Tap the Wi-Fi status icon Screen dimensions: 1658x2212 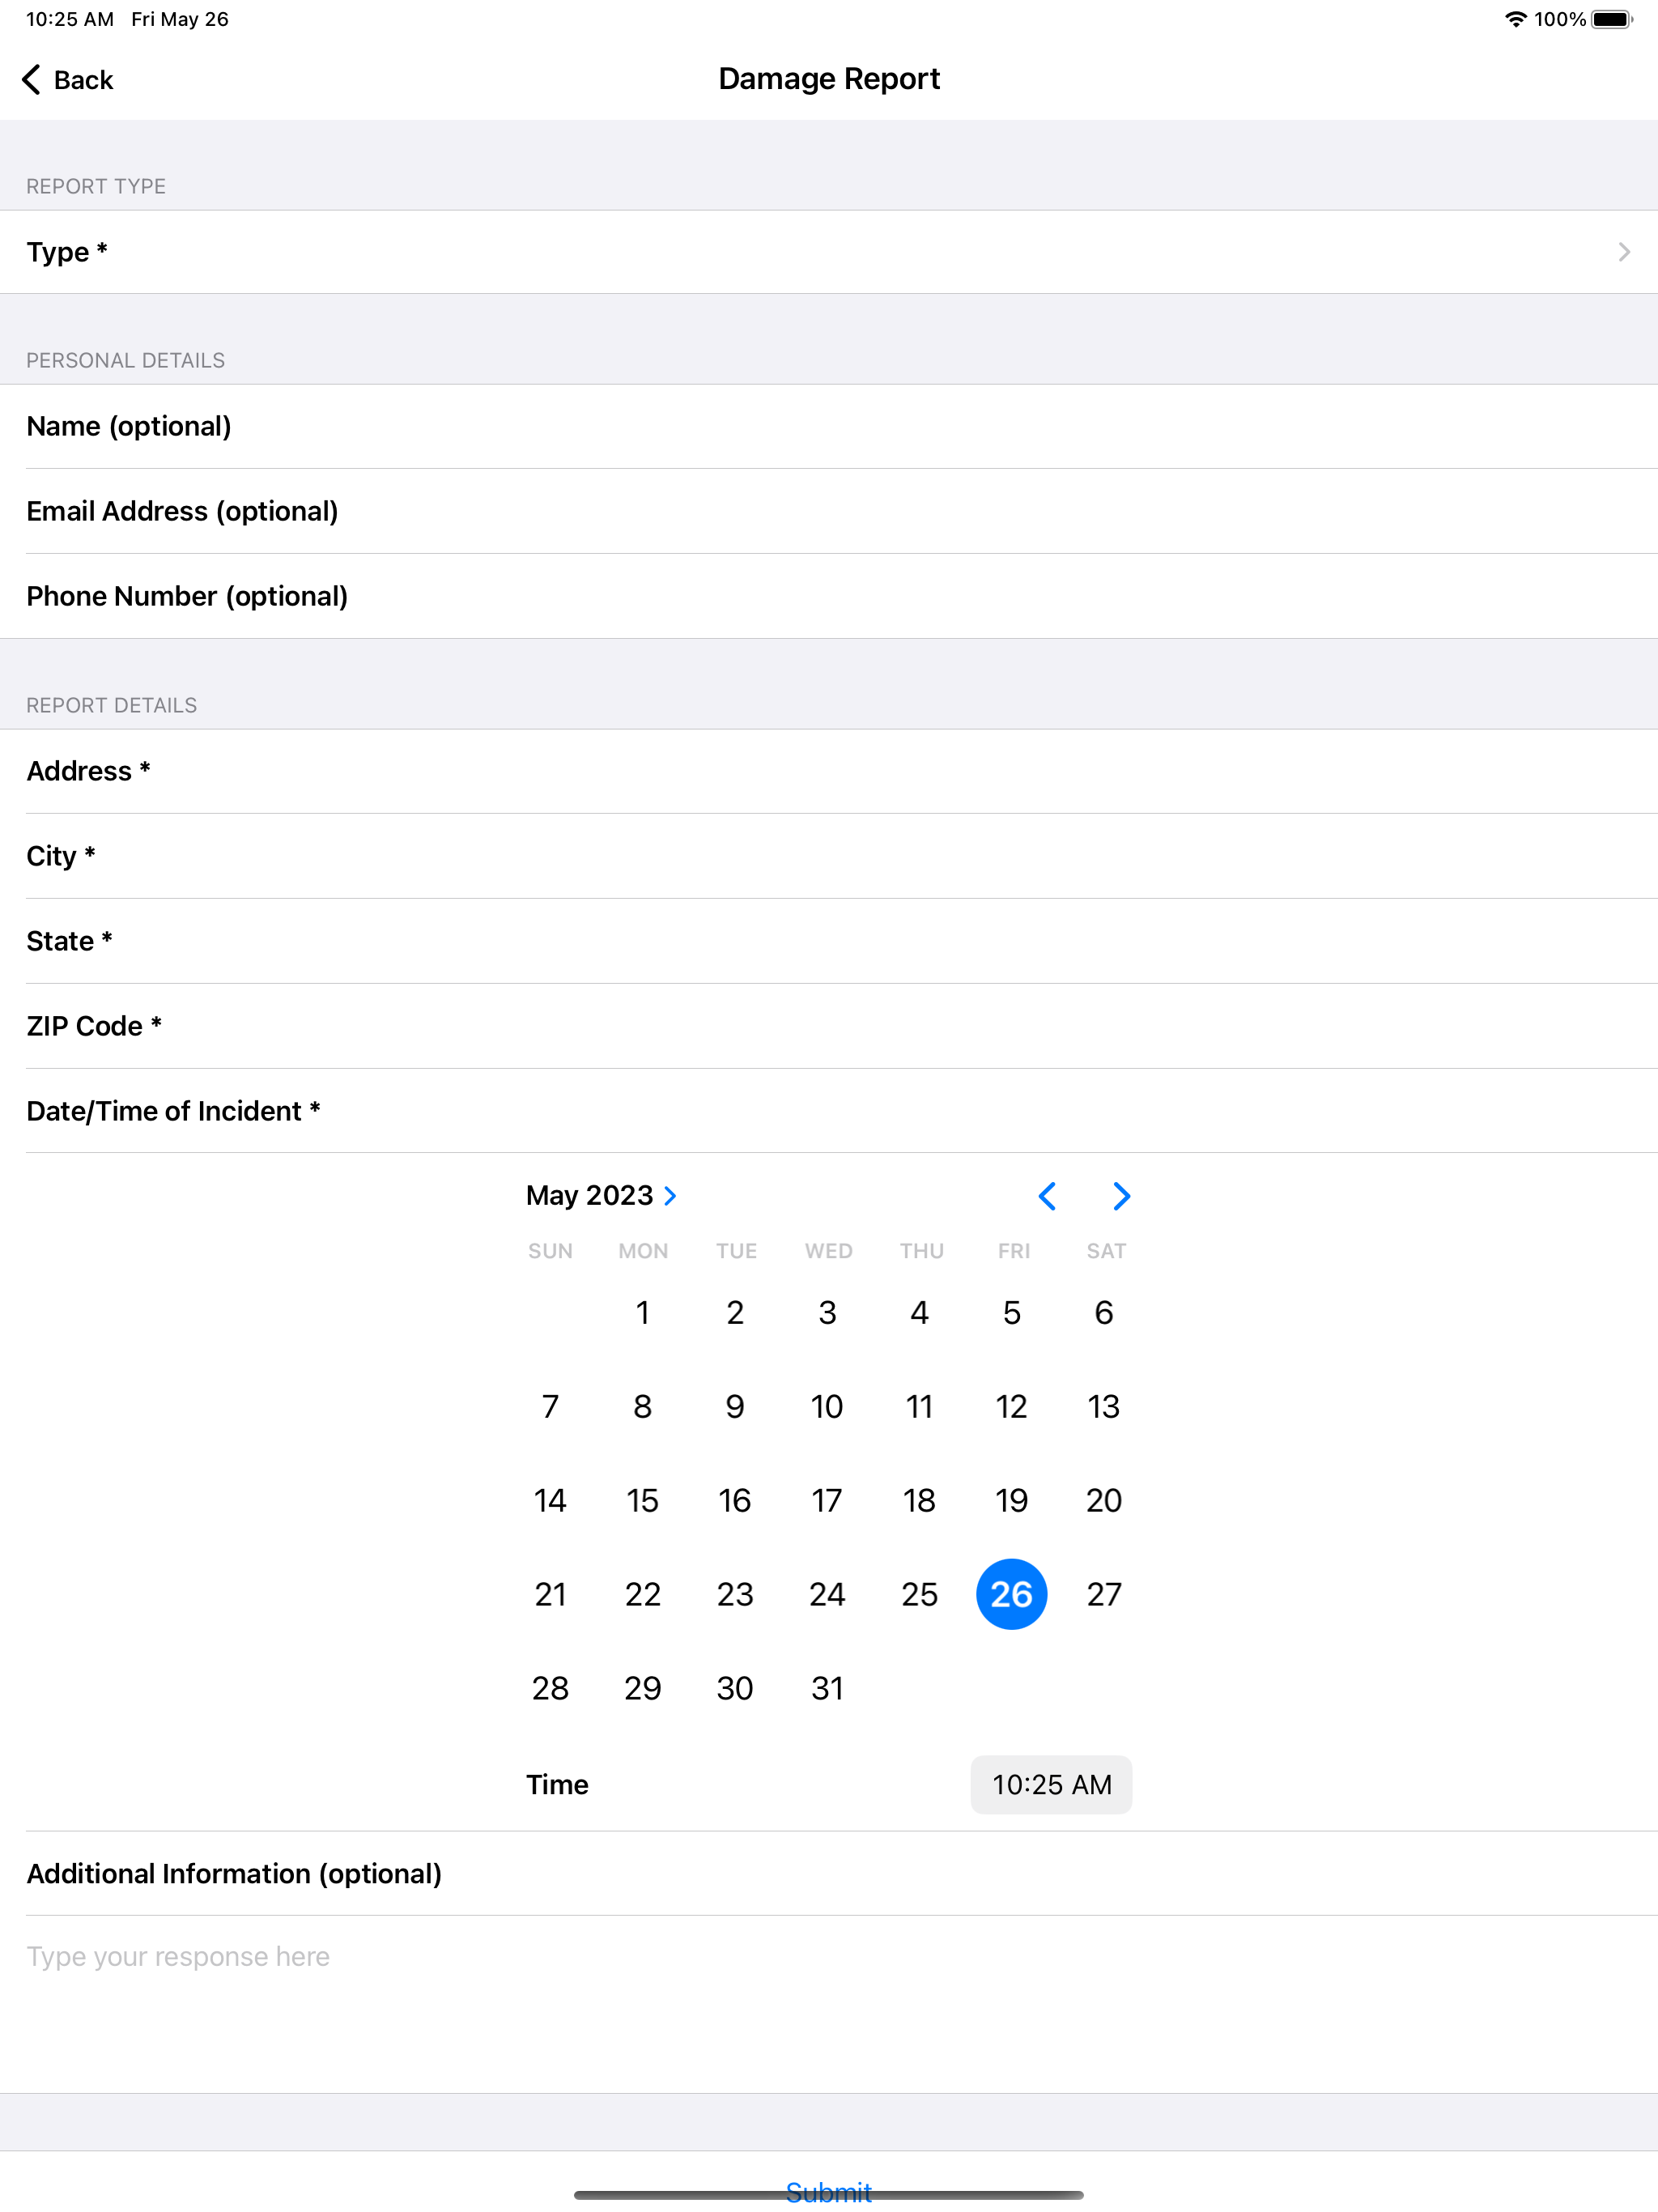(x=1515, y=19)
